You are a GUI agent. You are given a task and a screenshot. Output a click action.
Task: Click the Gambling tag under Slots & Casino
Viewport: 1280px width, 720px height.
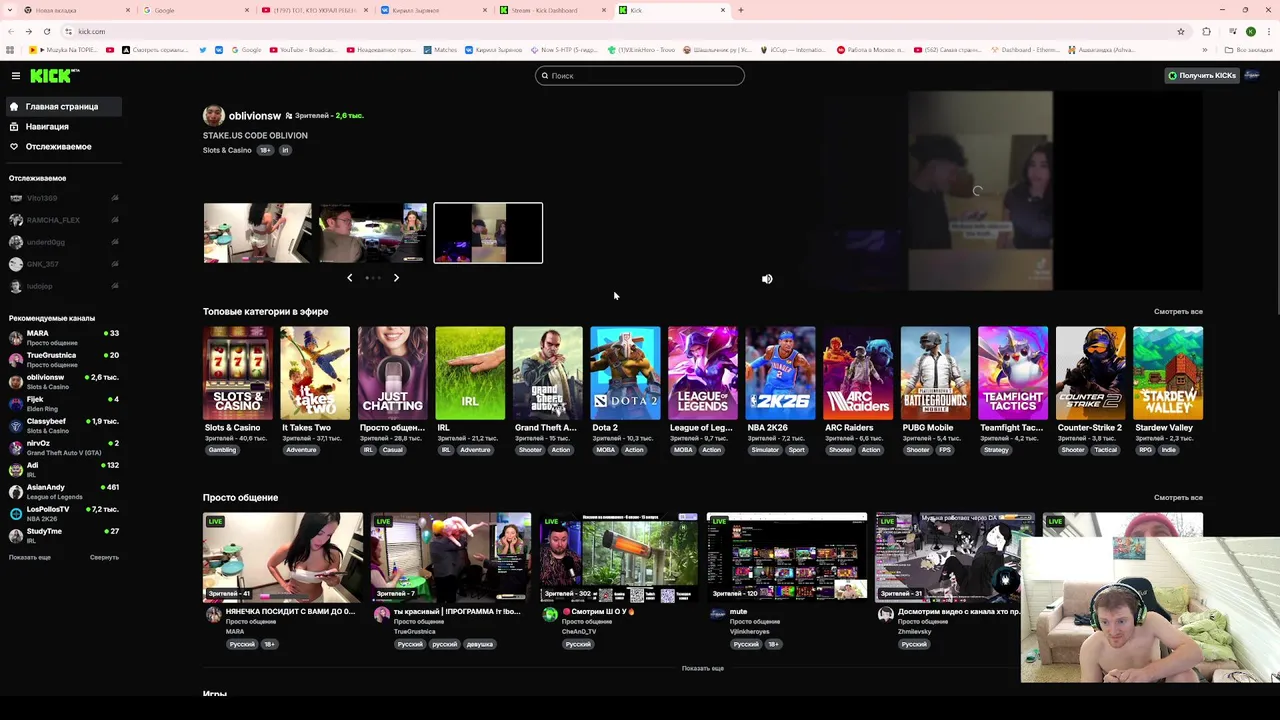tap(222, 450)
